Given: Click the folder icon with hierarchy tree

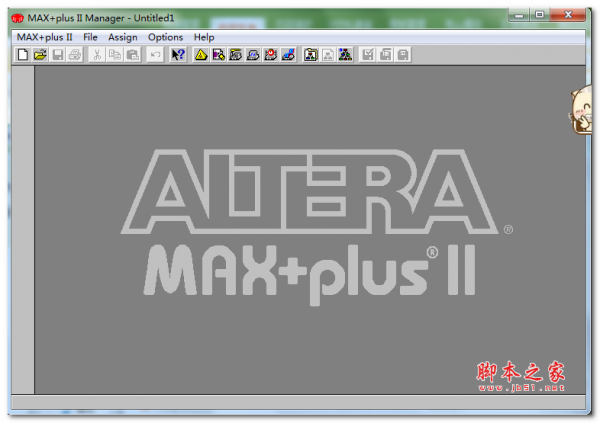Looking at the screenshot, I should [310, 55].
